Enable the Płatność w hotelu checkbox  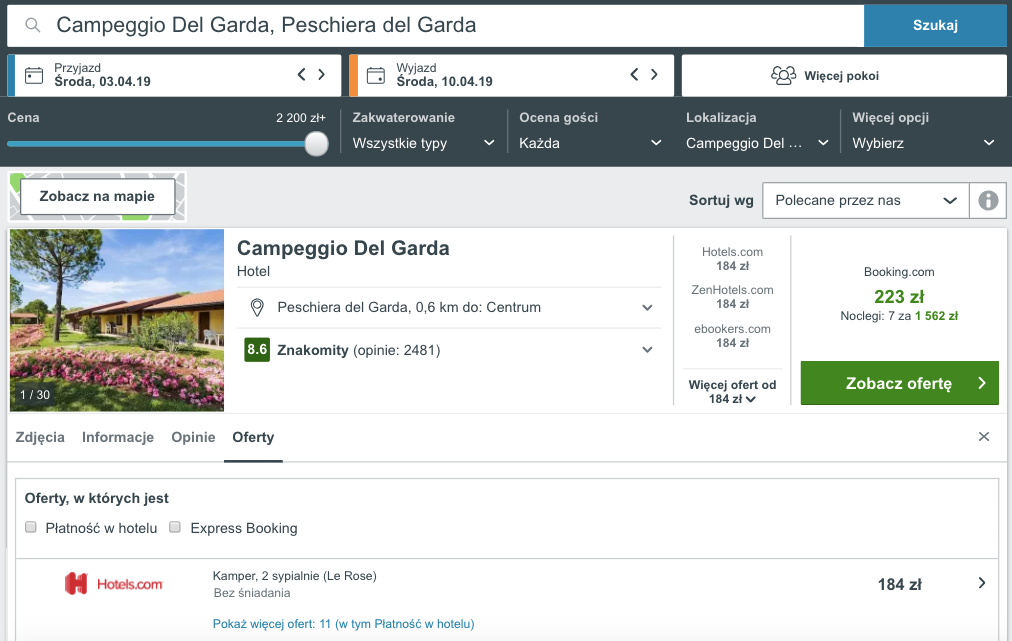tap(31, 527)
